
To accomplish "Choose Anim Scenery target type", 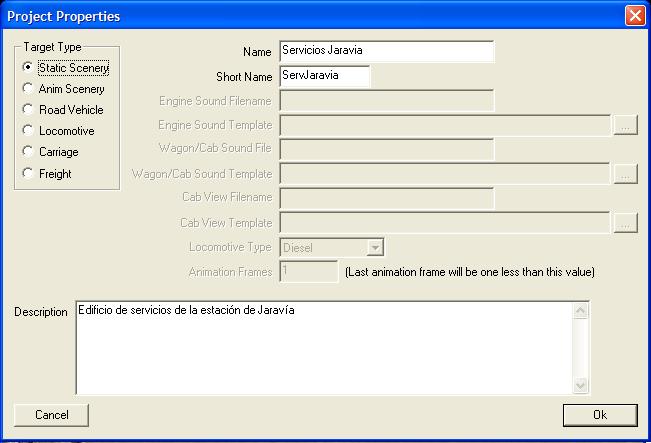I will tap(28, 89).
